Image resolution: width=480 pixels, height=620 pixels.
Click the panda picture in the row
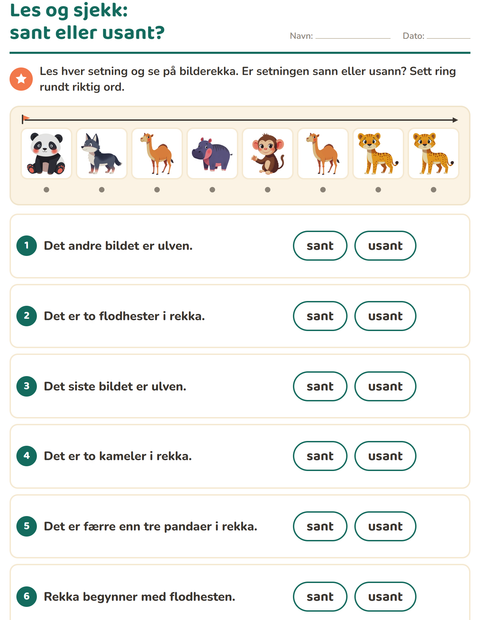46,153
